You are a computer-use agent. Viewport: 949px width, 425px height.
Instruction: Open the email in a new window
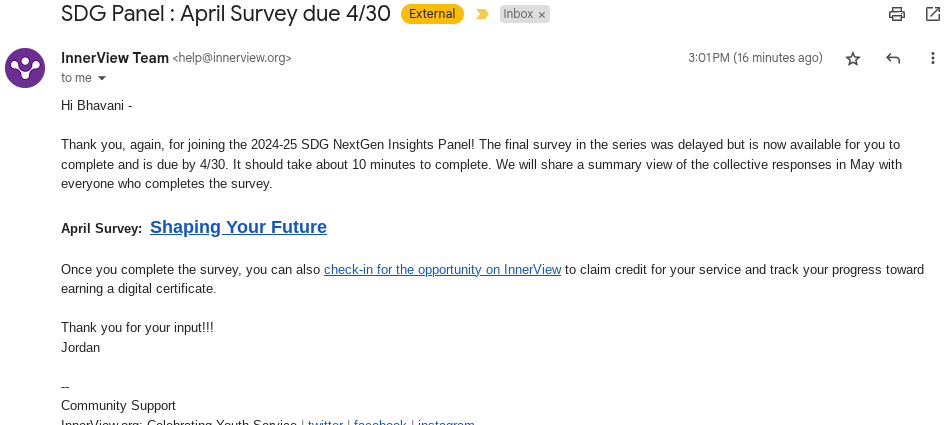(932, 14)
